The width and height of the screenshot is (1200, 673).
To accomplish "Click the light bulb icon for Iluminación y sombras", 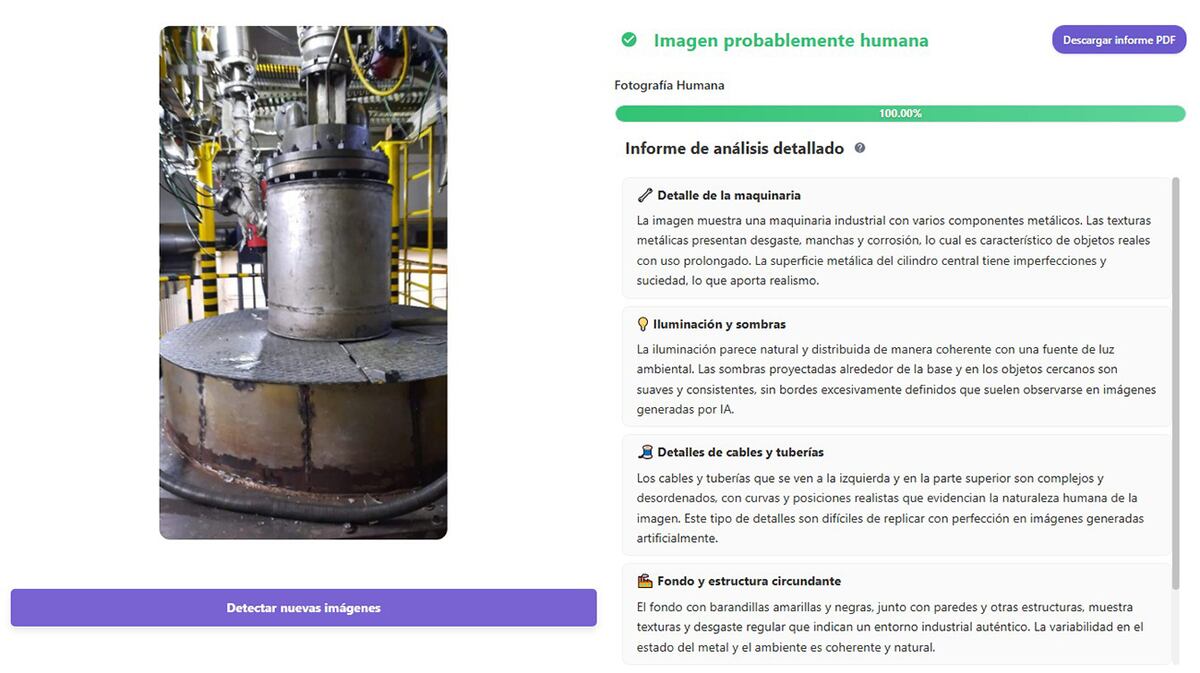I will point(643,324).
